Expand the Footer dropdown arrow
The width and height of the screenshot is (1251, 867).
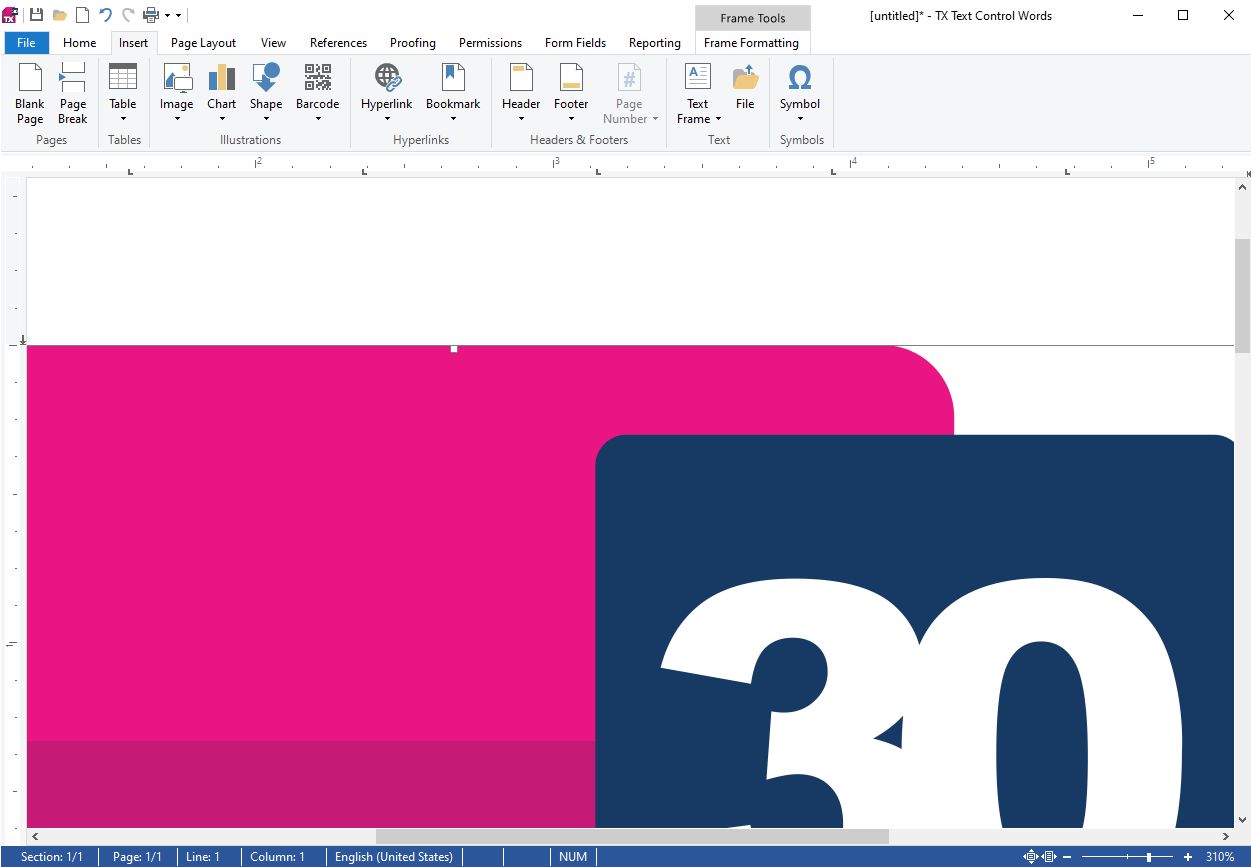pyautogui.click(x=571, y=119)
